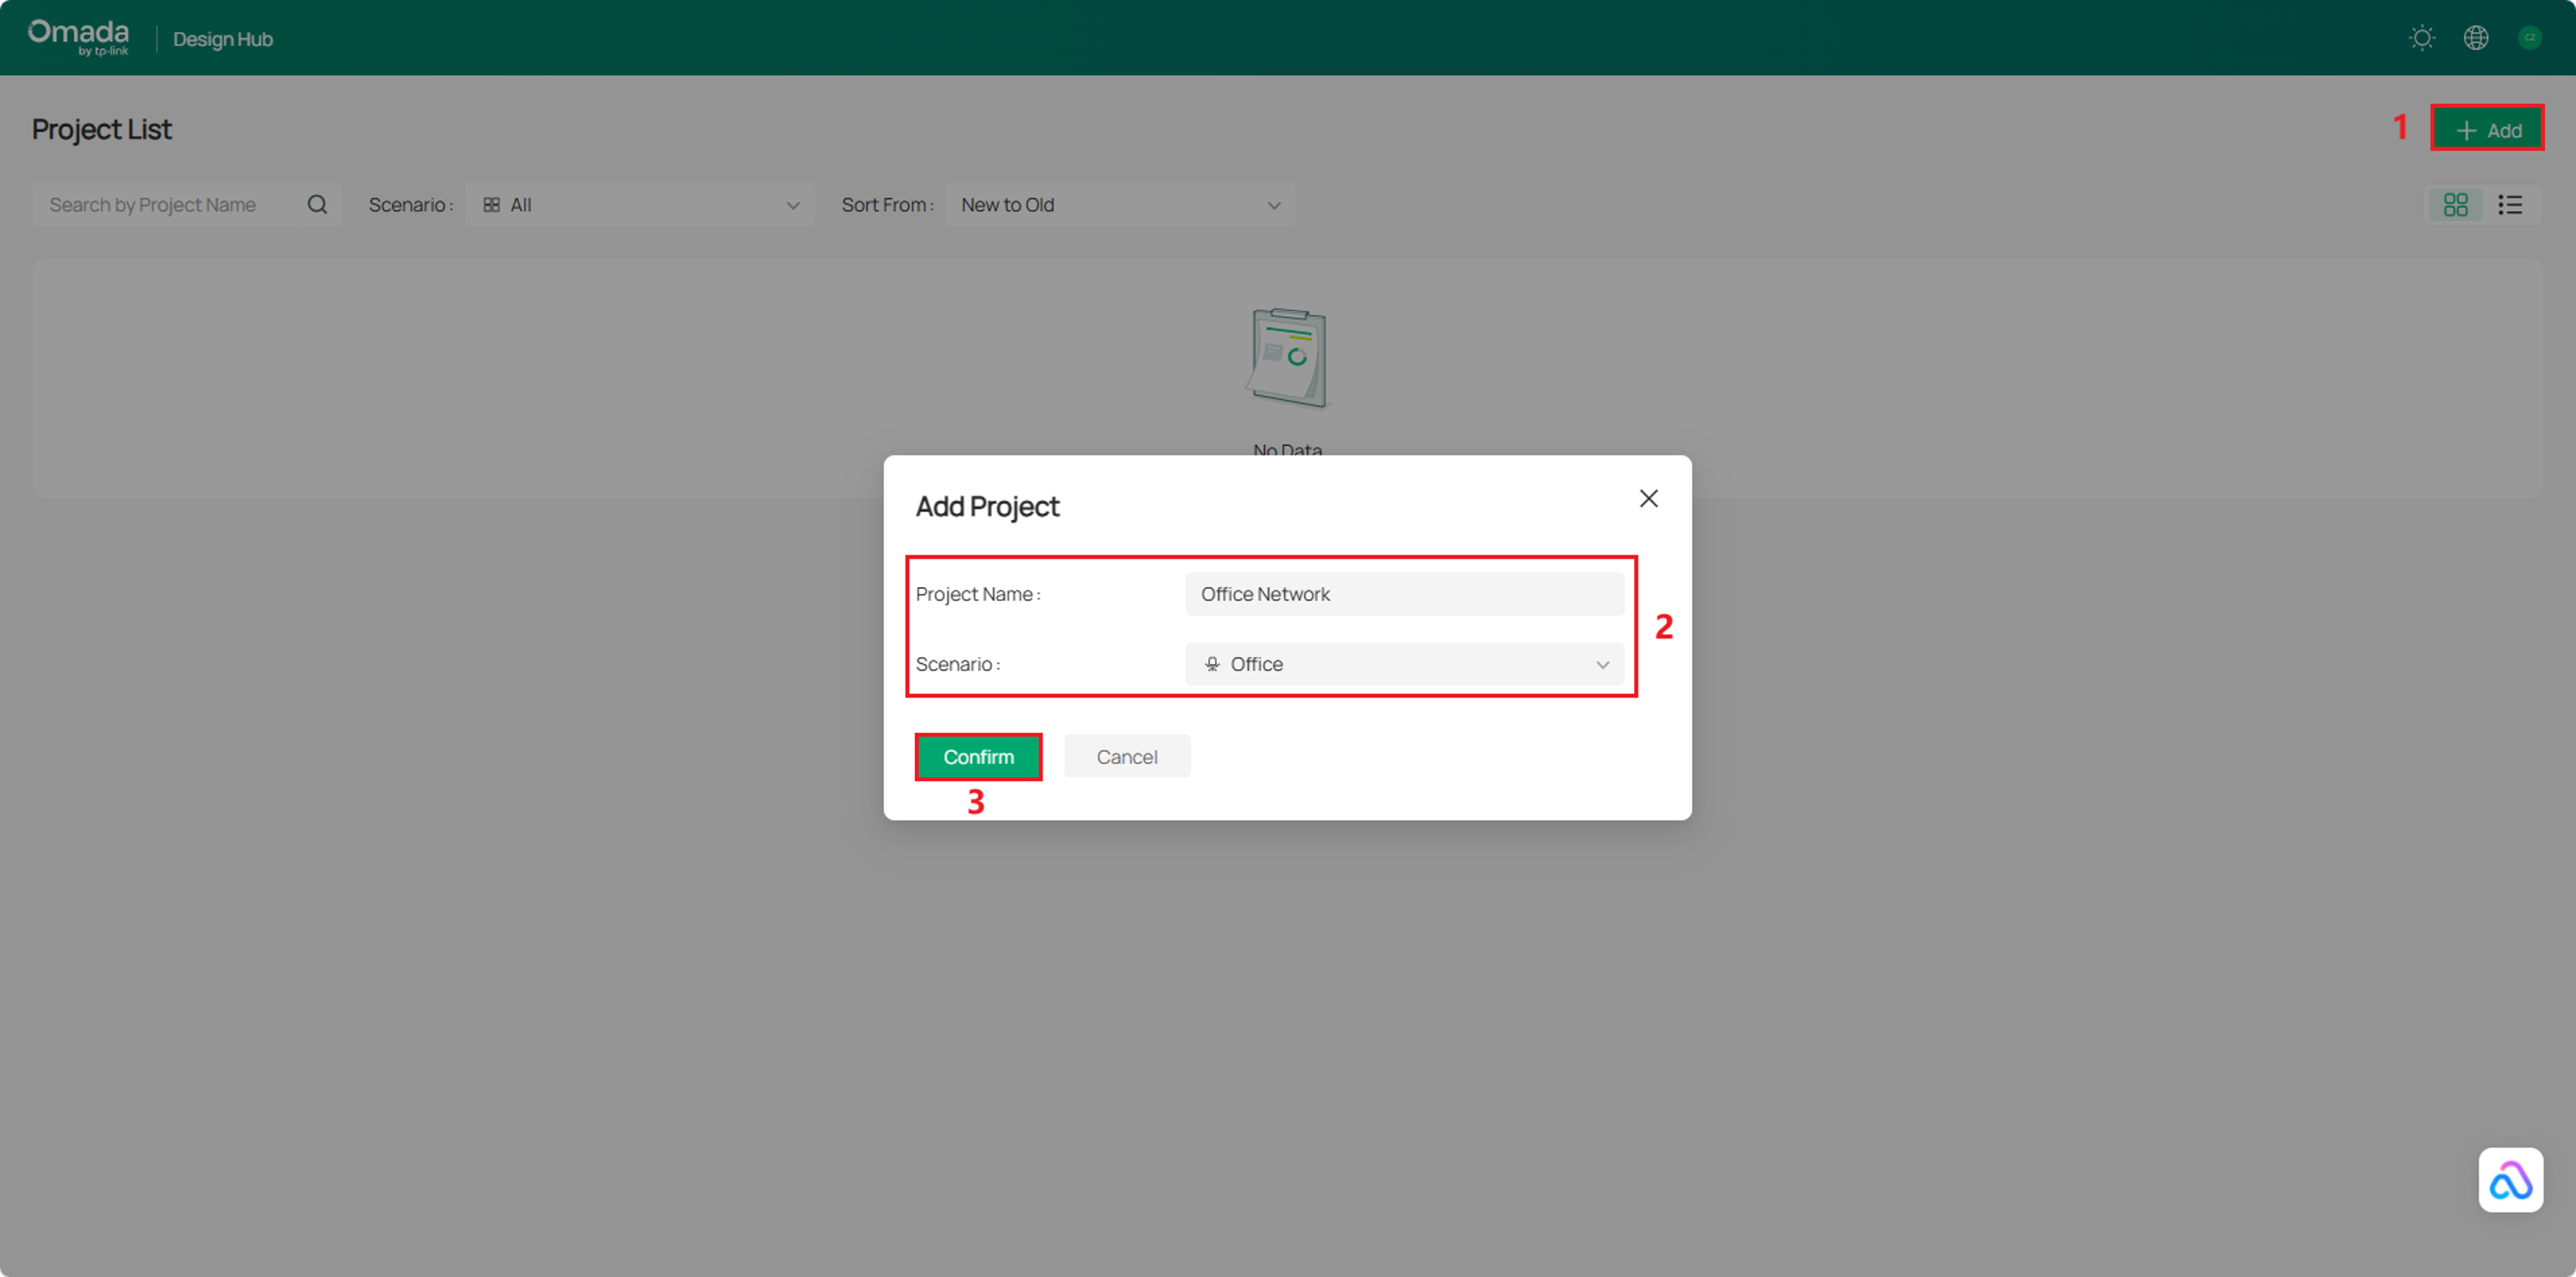Image resolution: width=2576 pixels, height=1277 pixels.
Task: Open the AI assistant floating icon
Action: pyautogui.click(x=2510, y=1180)
